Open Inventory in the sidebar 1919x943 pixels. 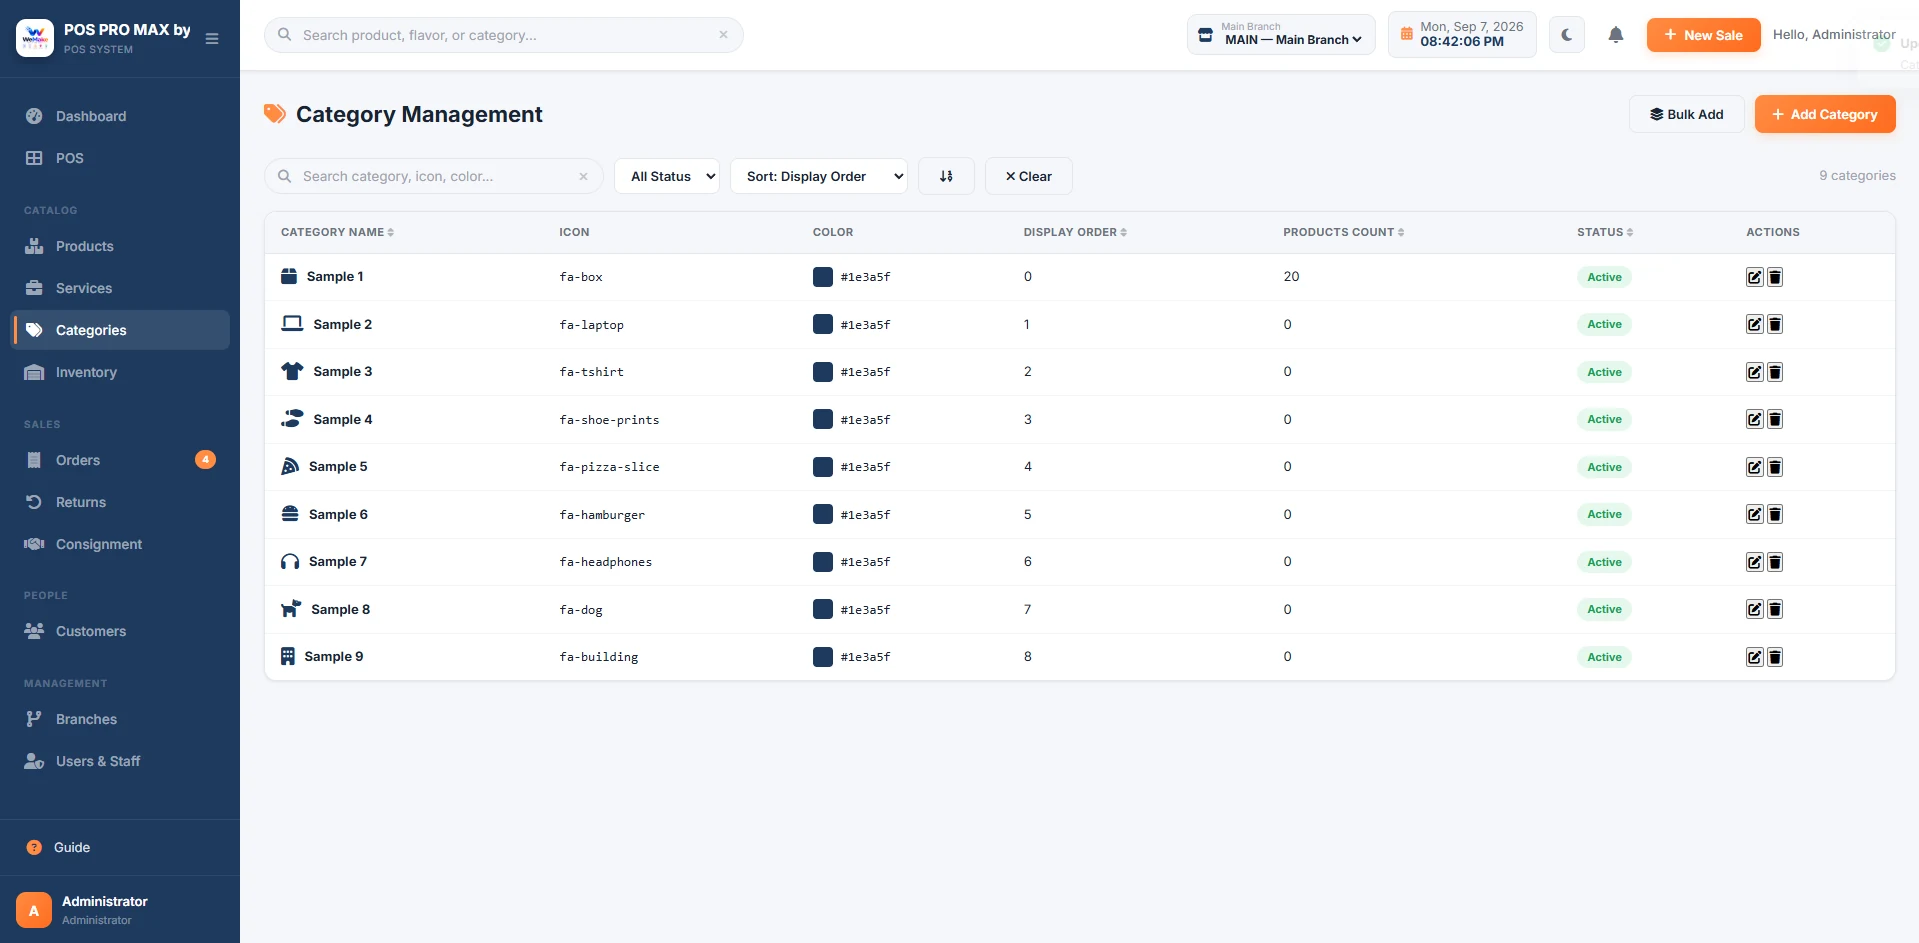[x=120, y=372]
